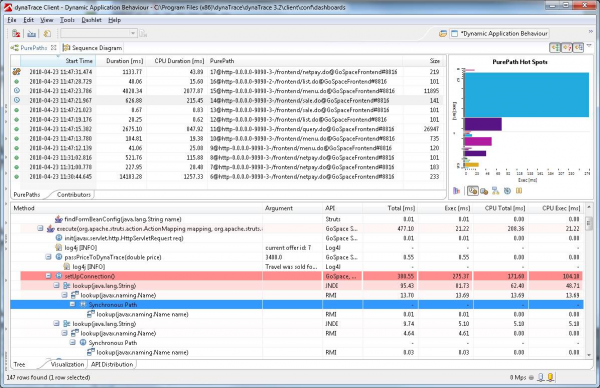Collapse the execute(org.apache.struts...) tree node

click(x=40, y=228)
